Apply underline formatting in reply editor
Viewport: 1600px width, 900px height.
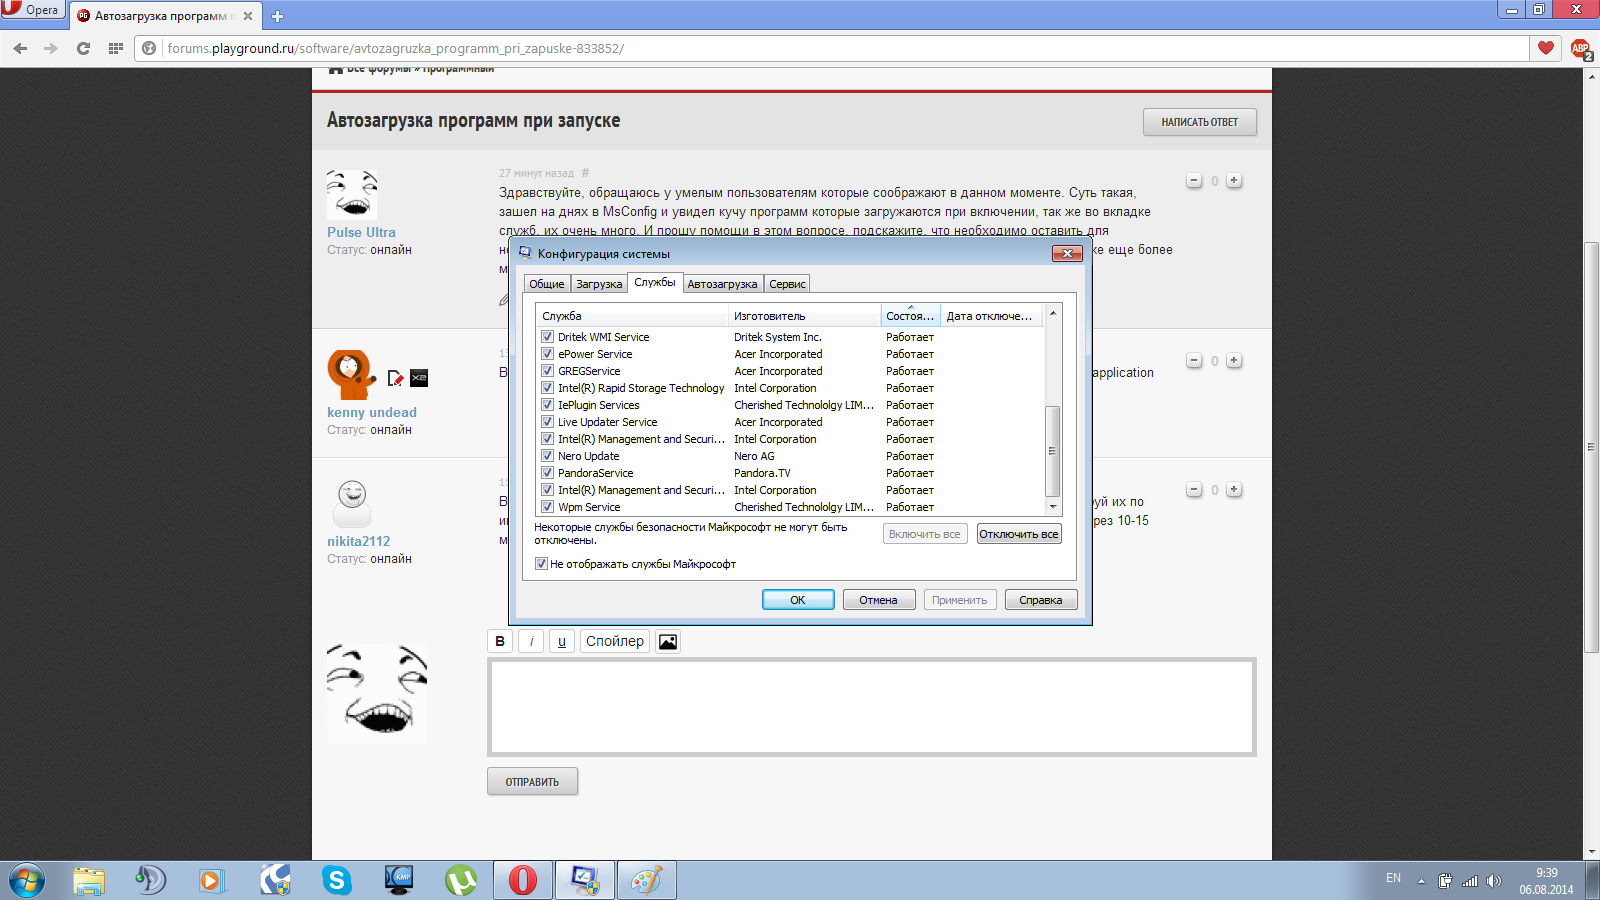[562, 642]
